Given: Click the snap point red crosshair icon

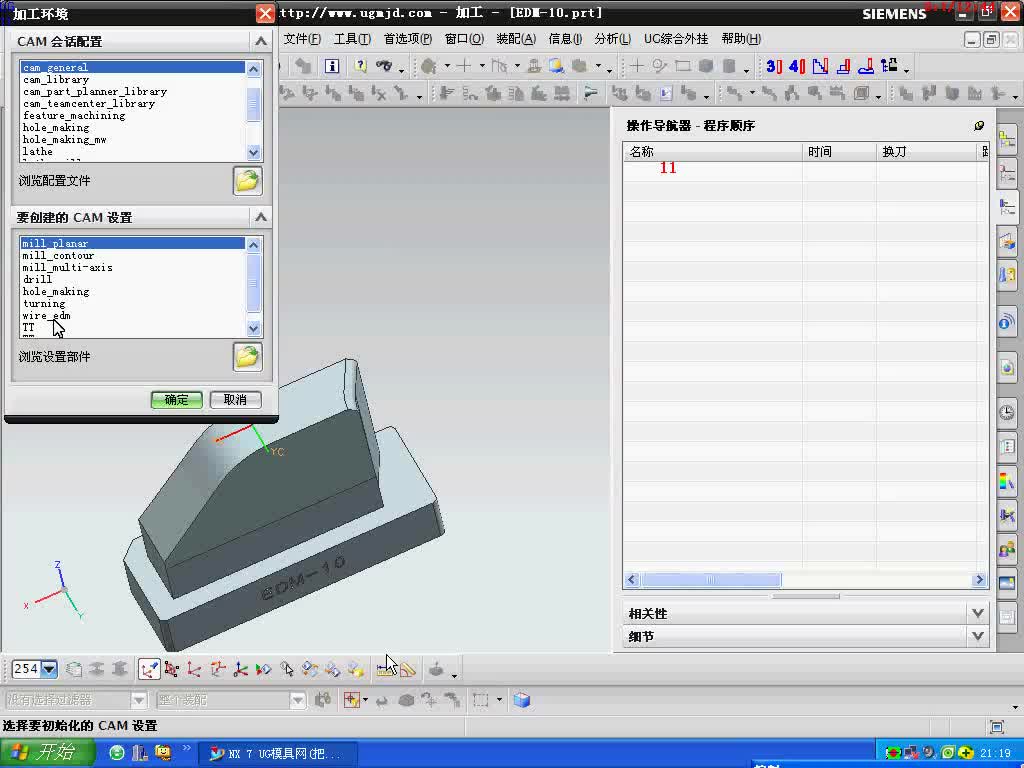Looking at the screenshot, I should 352,700.
